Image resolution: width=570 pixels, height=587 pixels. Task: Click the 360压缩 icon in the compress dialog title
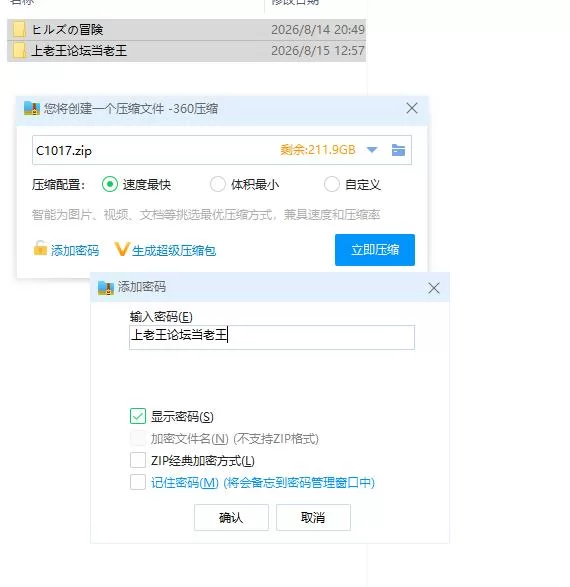[32, 108]
